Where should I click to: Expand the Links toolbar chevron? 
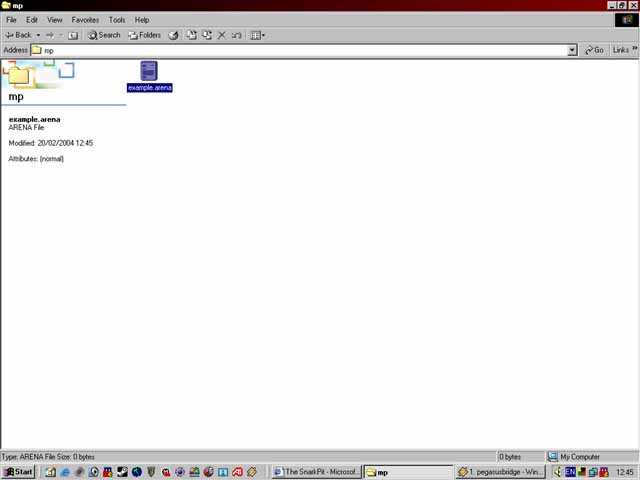tap(634, 49)
